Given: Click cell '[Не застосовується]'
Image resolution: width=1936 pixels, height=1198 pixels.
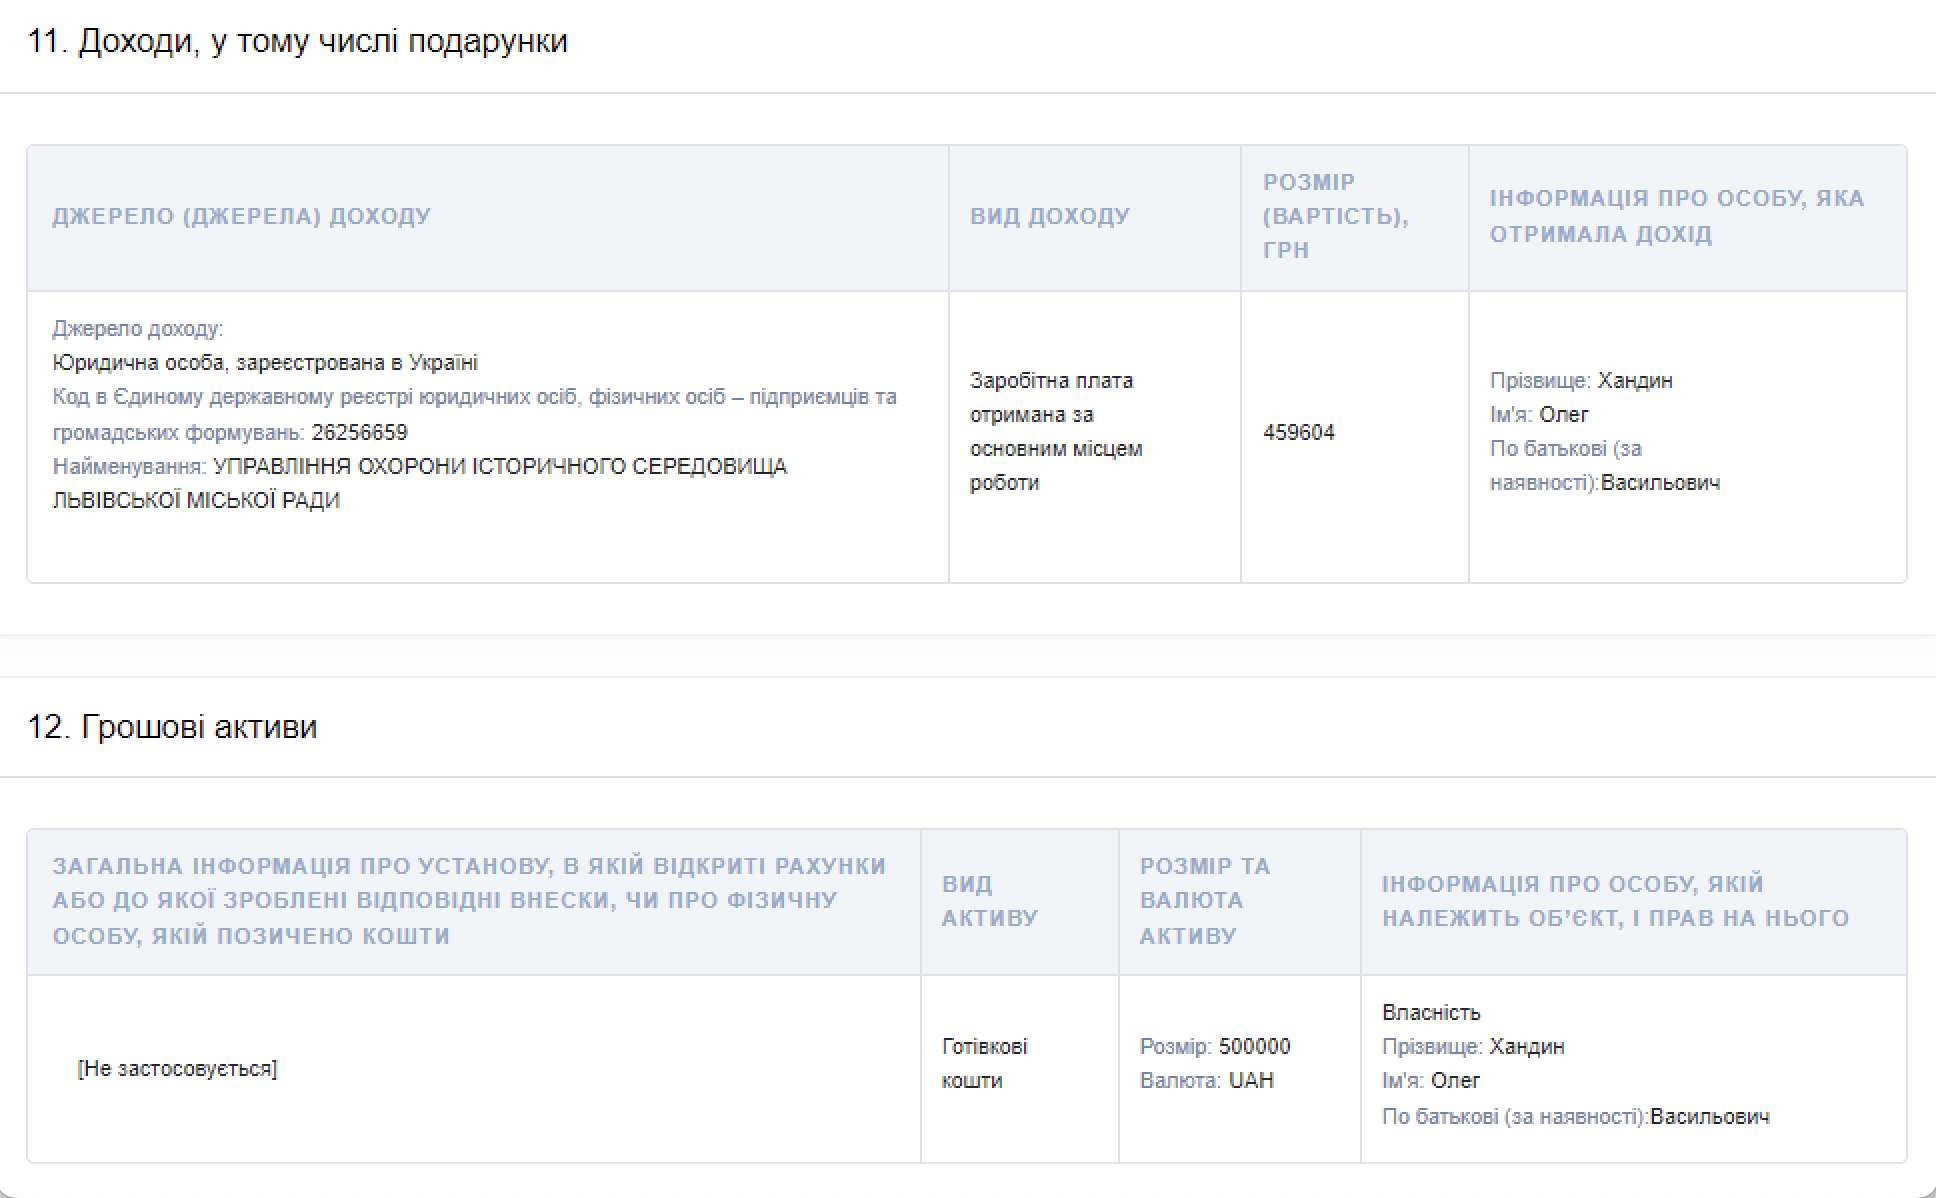Looking at the screenshot, I should click(x=177, y=1068).
